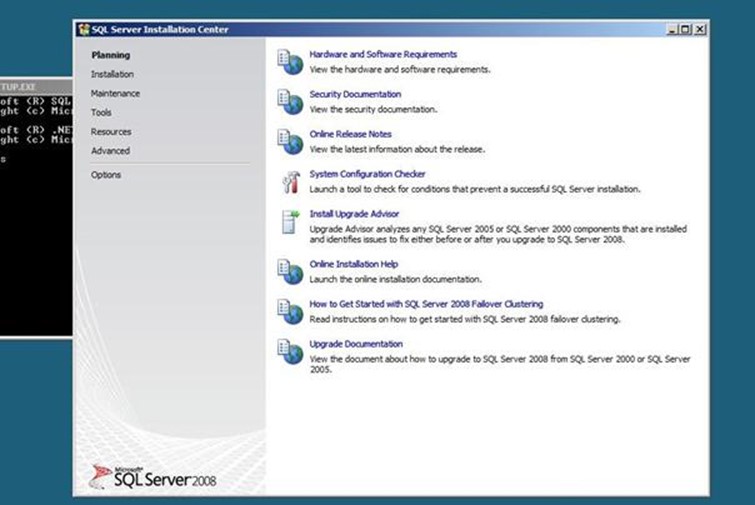Click the Hardware and Software Requirements globe icon
This screenshot has width=755, height=505.
pos(290,62)
